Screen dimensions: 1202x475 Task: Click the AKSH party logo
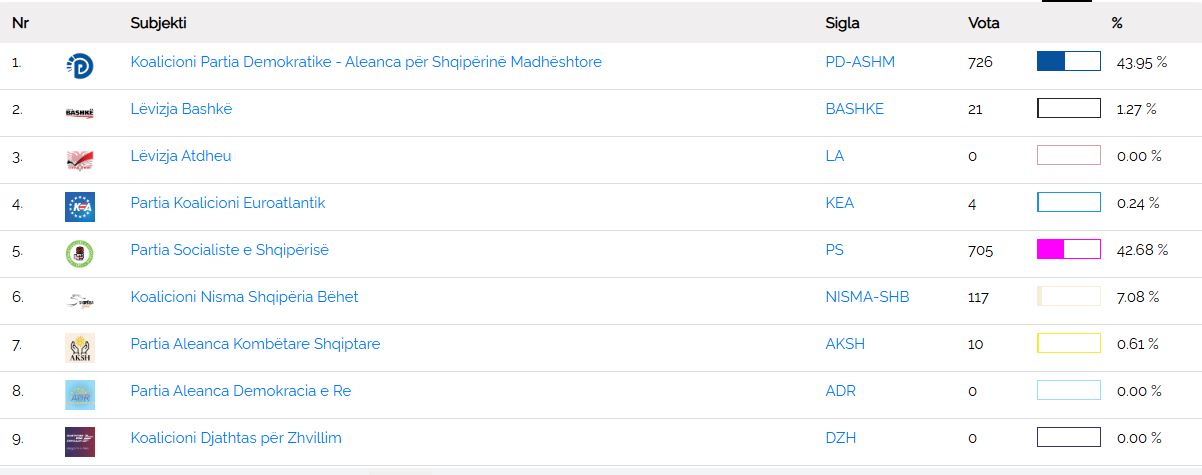pyautogui.click(x=80, y=347)
